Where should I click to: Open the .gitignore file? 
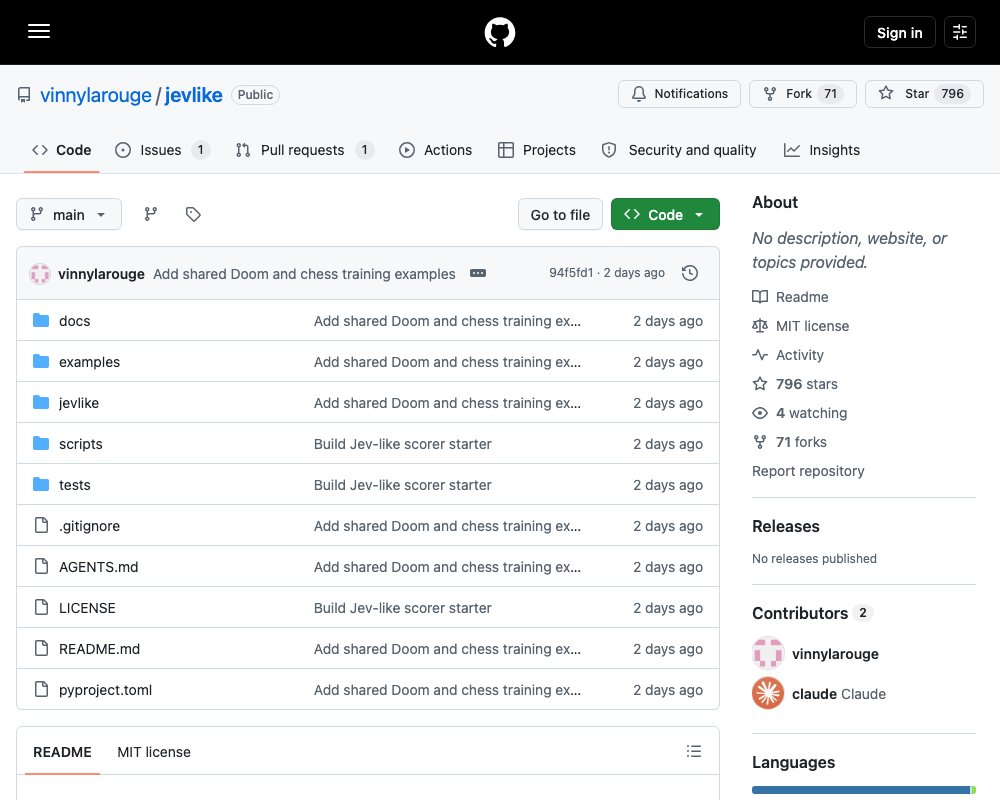tap(89, 526)
